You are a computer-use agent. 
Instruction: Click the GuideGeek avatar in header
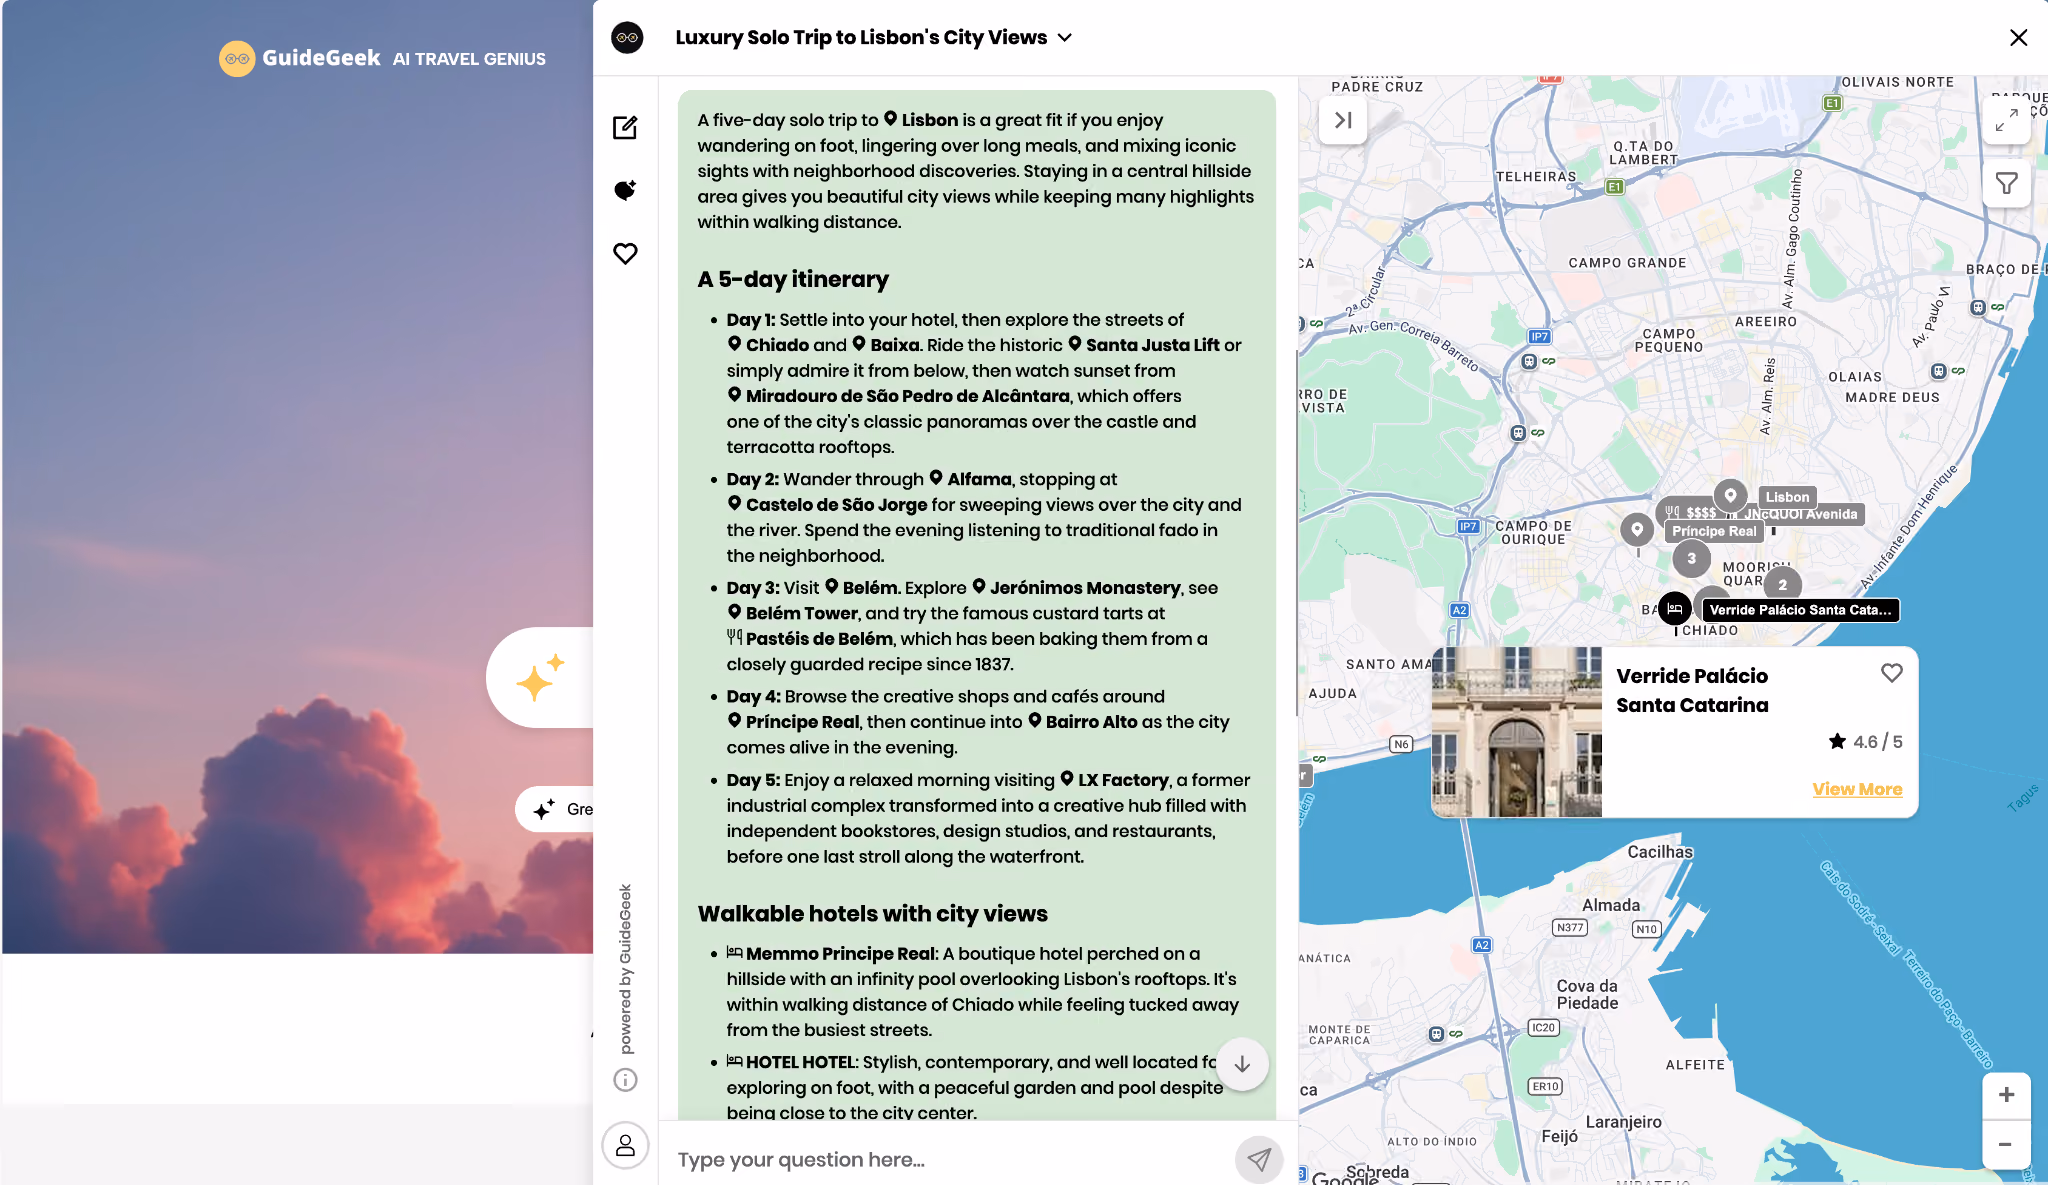[x=627, y=38]
